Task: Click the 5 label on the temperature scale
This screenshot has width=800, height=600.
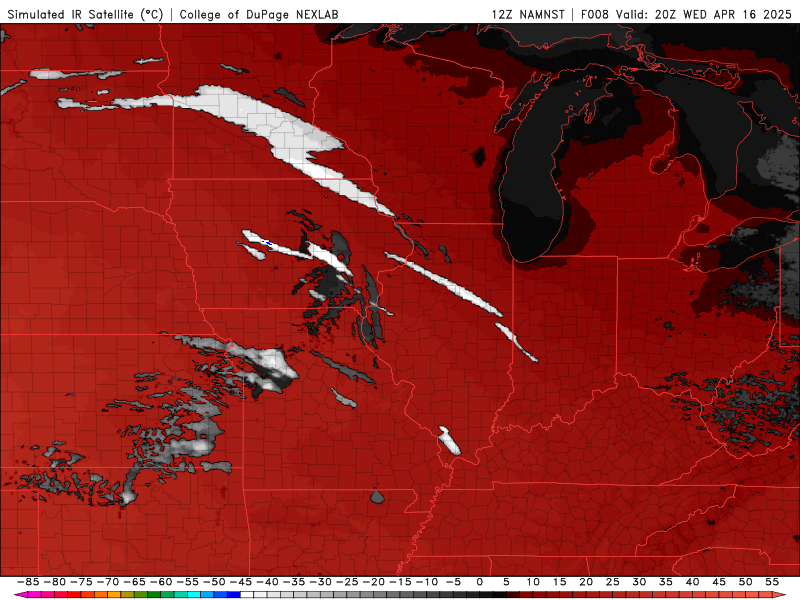Action: (x=506, y=582)
